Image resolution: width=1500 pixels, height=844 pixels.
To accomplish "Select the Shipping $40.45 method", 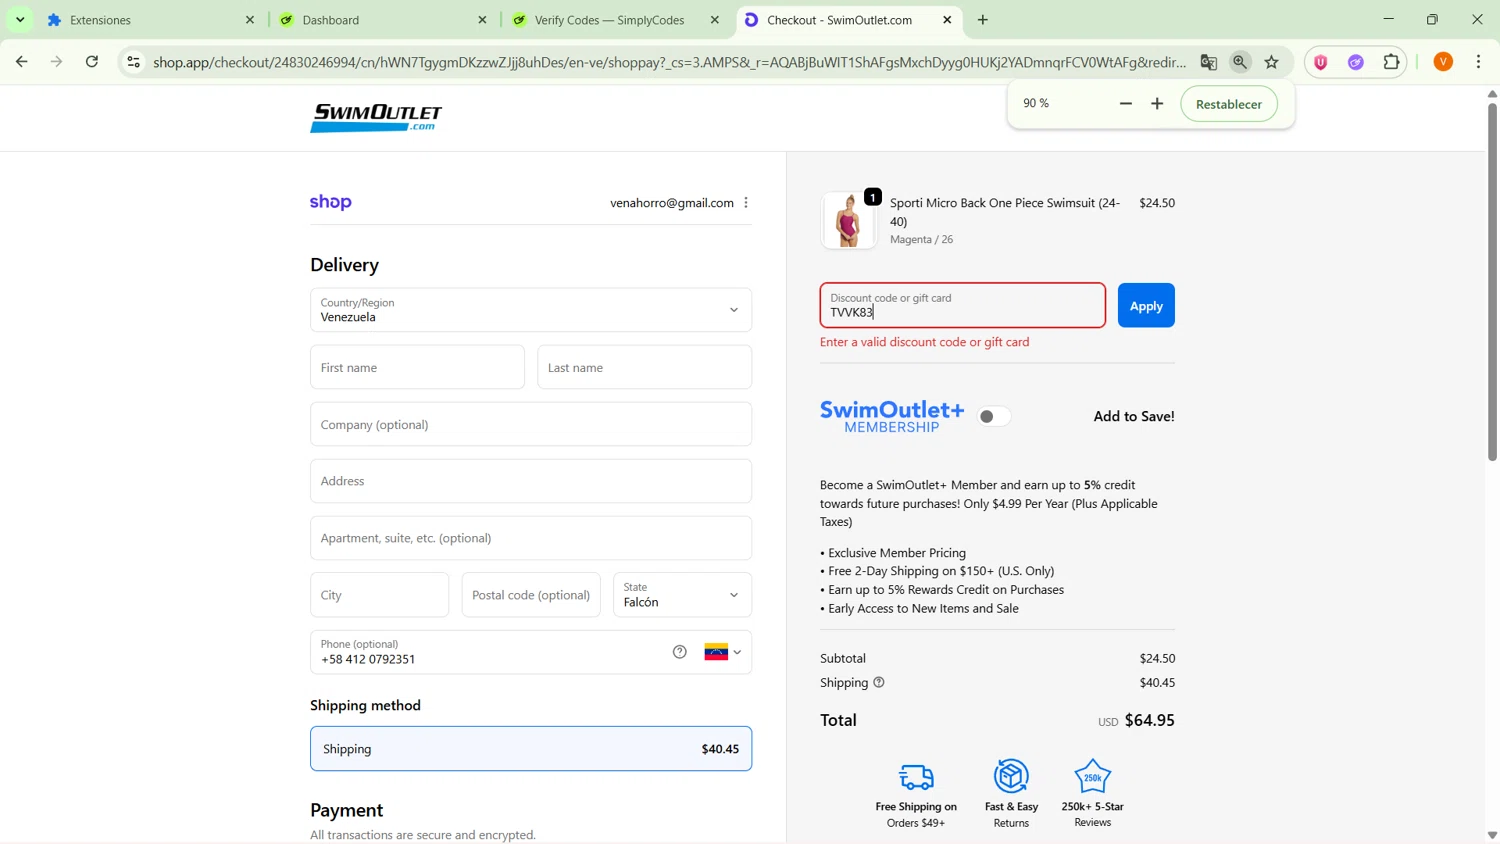I will (x=531, y=749).
